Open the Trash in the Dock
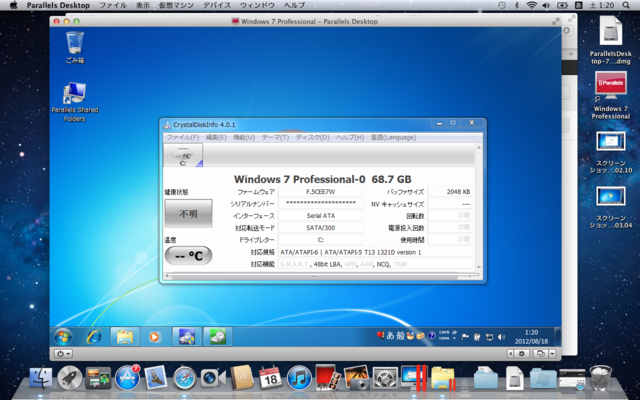 click(601, 378)
